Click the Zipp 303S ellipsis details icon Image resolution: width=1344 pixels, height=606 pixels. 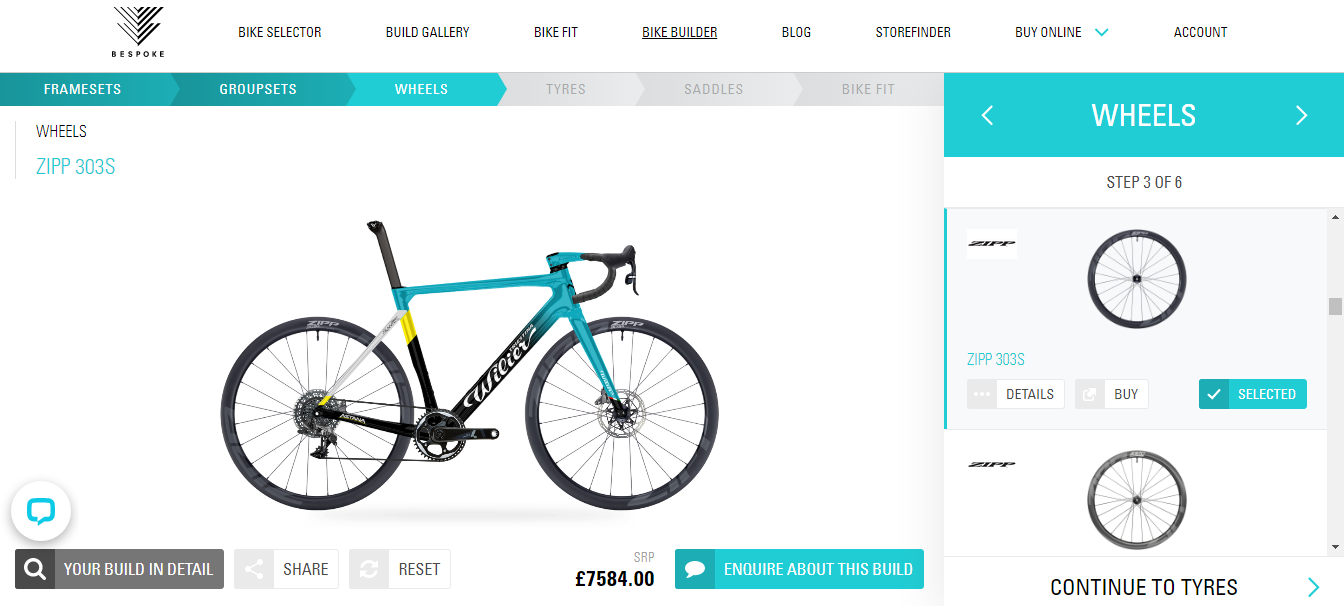[982, 394]
